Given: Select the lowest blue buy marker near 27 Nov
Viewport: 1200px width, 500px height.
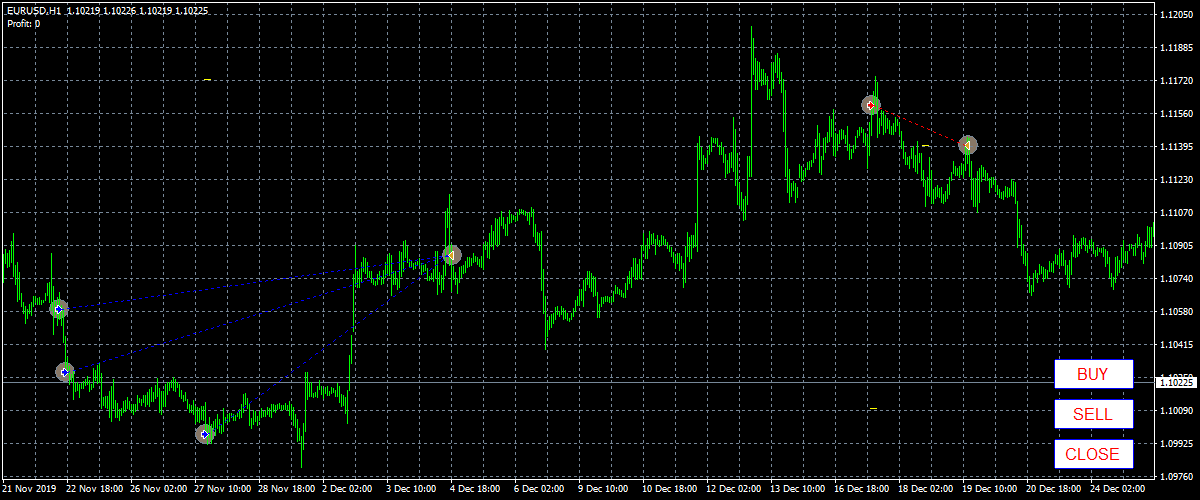Looking at the screenshot, I should click(204, 434).
